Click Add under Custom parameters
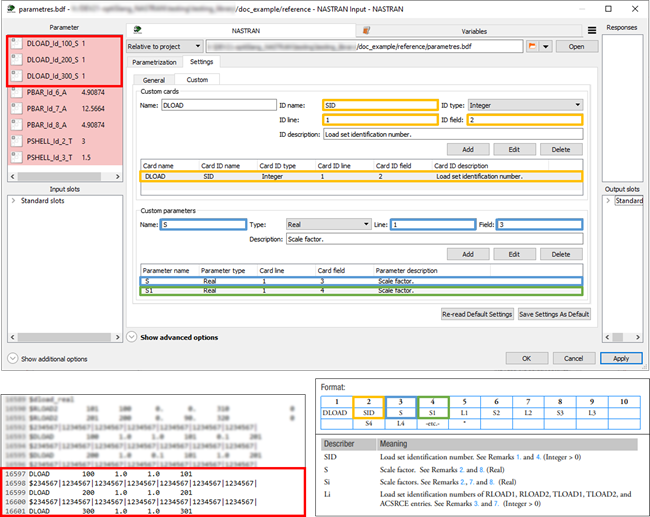 coord(468,254)
